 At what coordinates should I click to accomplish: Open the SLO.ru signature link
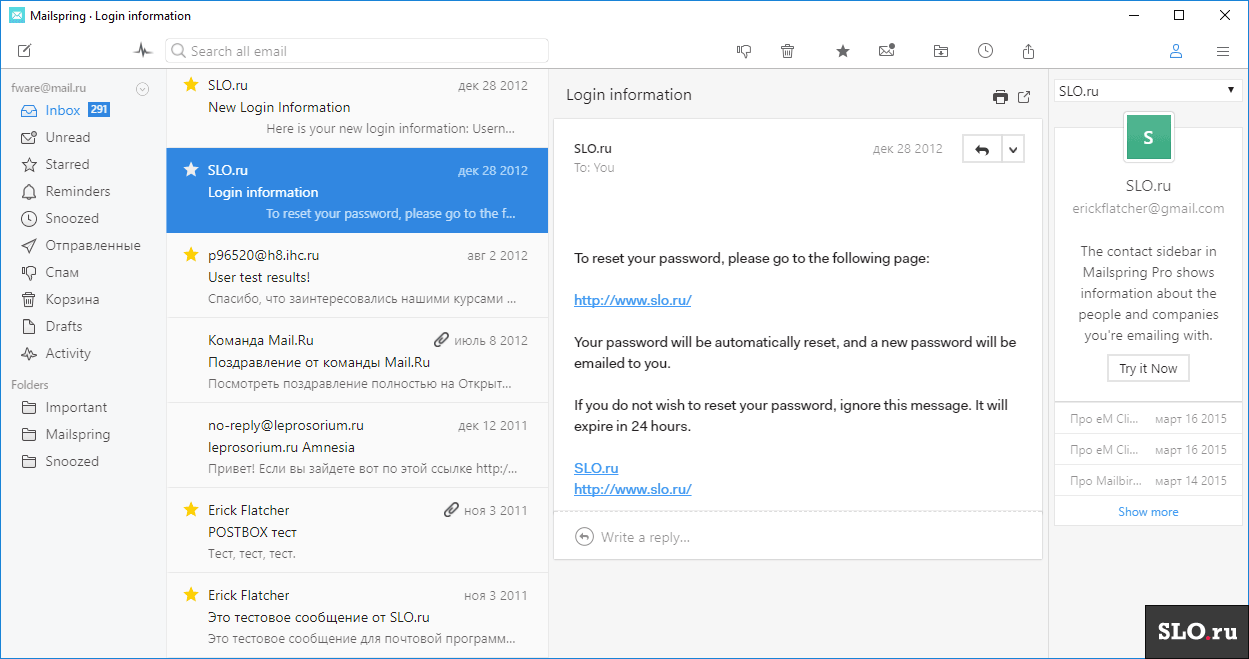[596, 468]
